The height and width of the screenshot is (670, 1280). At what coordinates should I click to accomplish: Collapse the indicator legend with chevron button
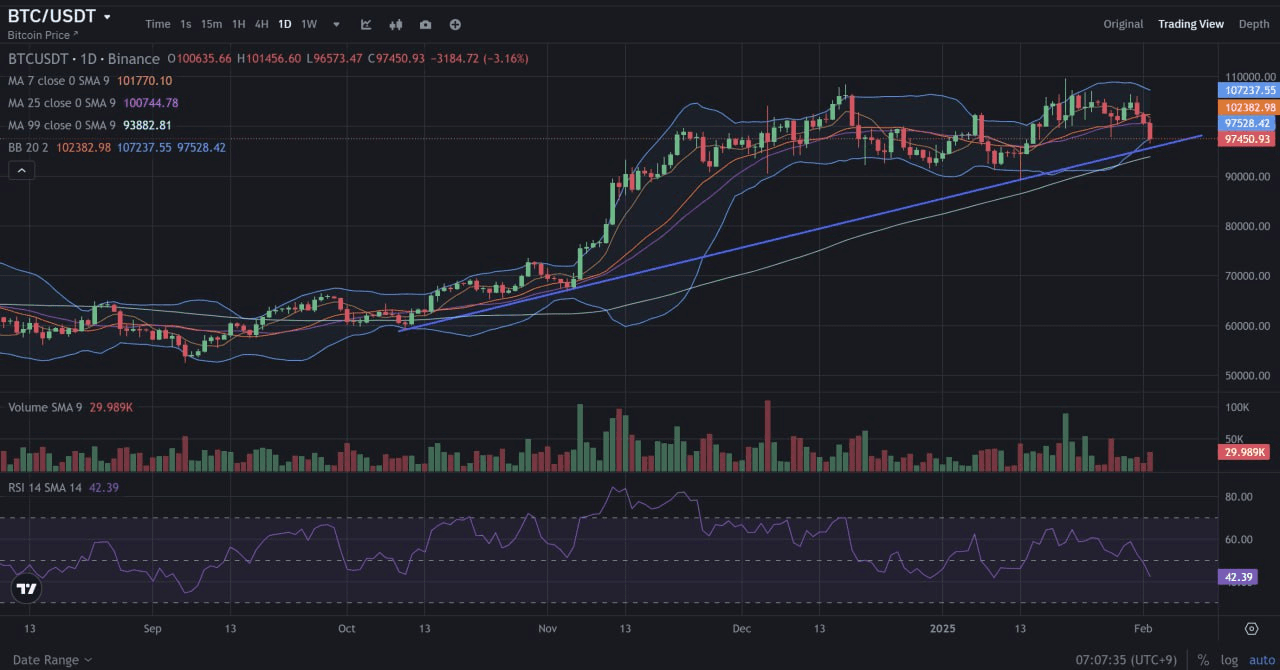[x=21, y=171]
